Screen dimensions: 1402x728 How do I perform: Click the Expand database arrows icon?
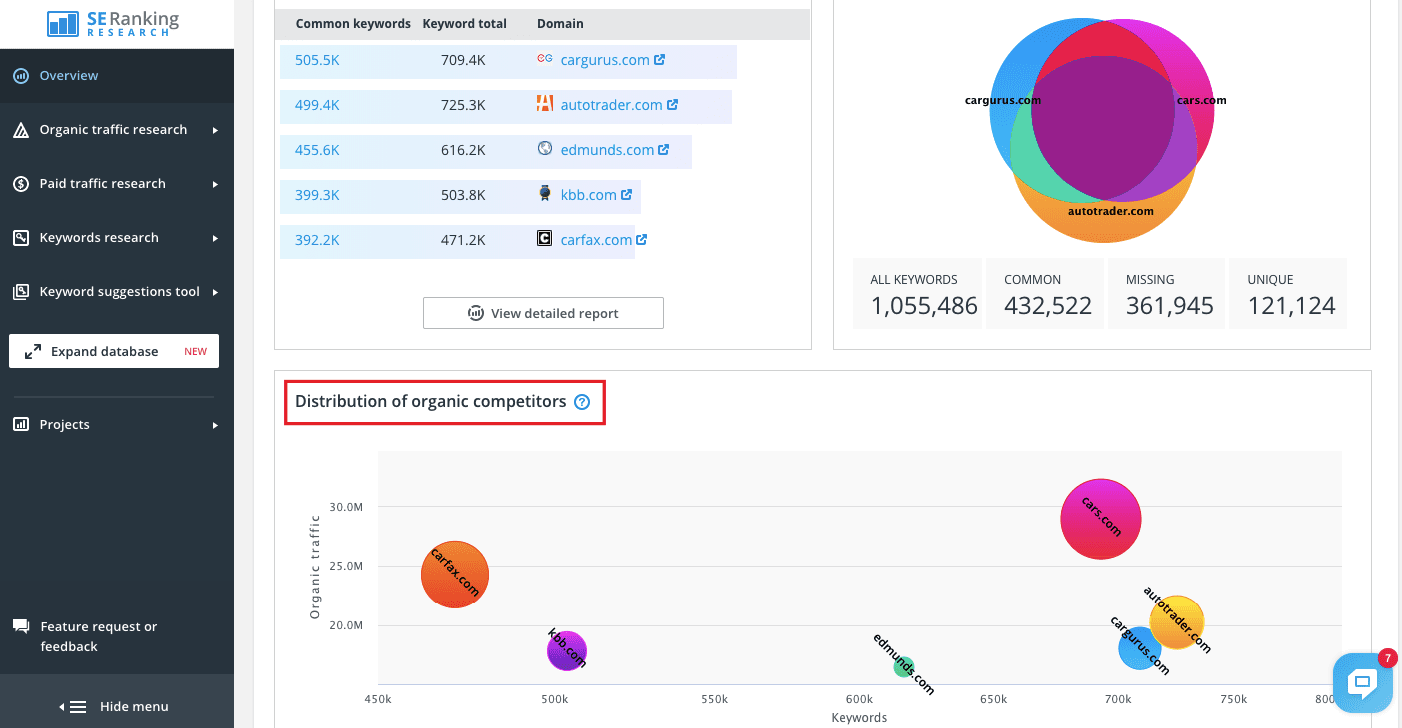coord(33,352)
